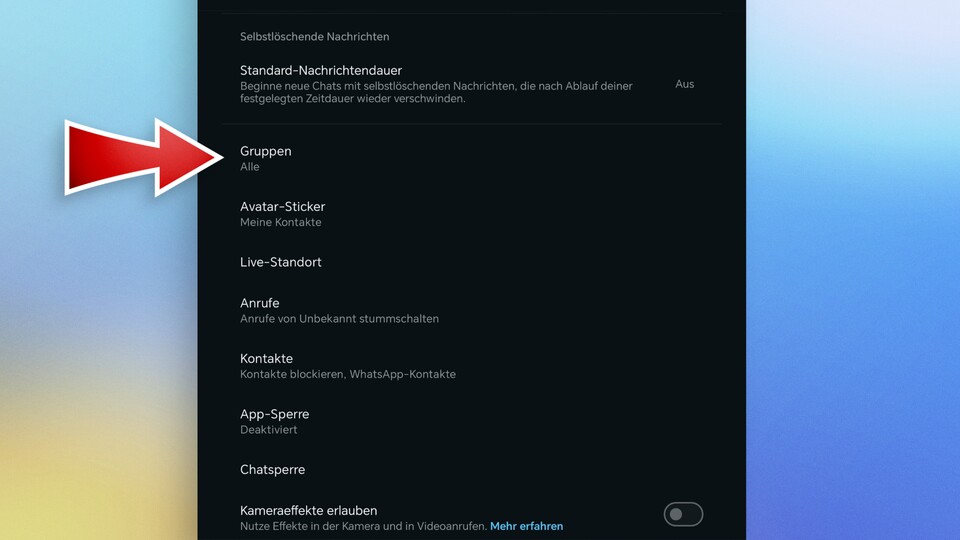The width and height of the screenshot is (960, 540).
Task: Open the Avatar-Sticker setting
Action: 282,207
